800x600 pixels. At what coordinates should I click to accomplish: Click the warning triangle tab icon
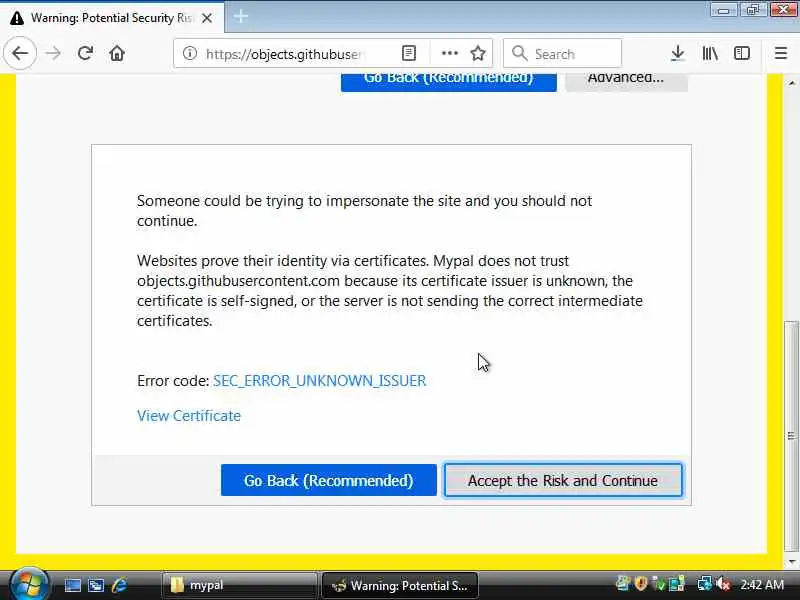[16, 18]
